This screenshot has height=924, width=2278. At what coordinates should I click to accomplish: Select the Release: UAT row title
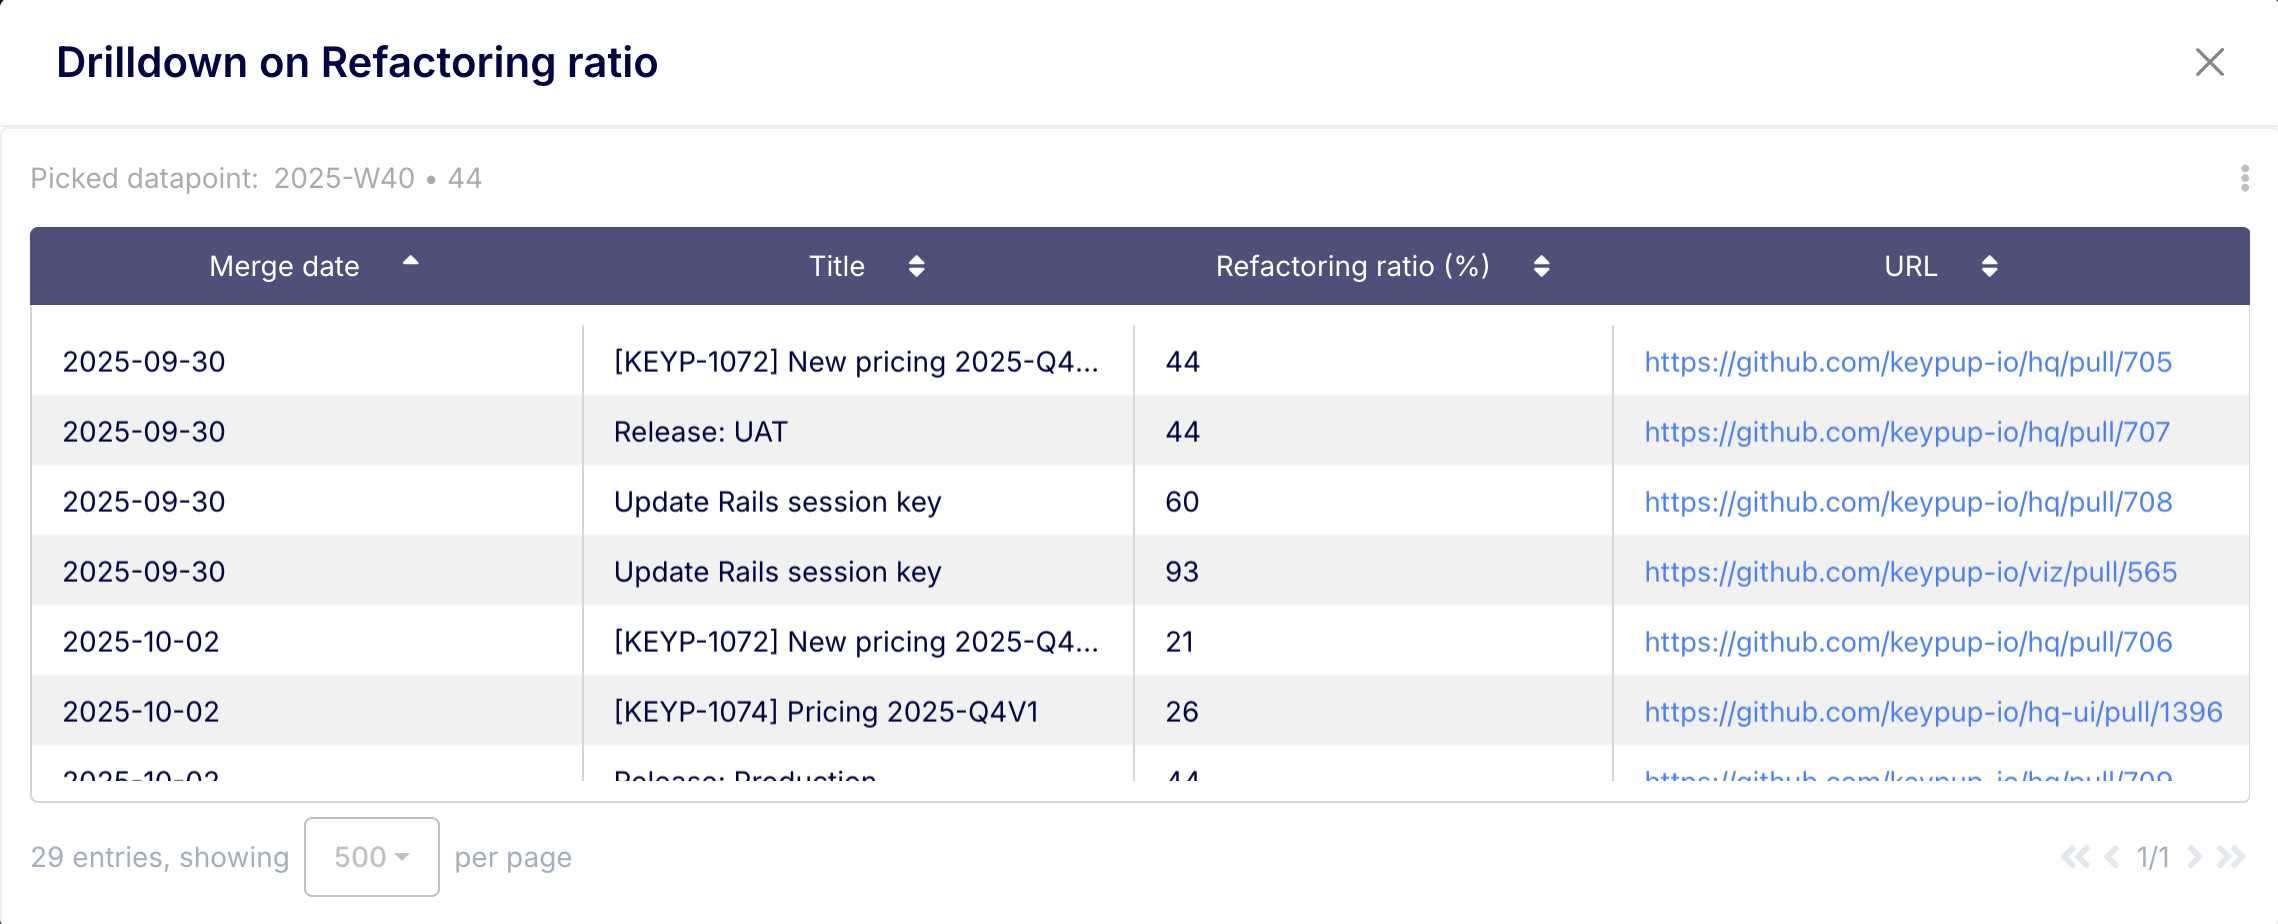(700, 432)
